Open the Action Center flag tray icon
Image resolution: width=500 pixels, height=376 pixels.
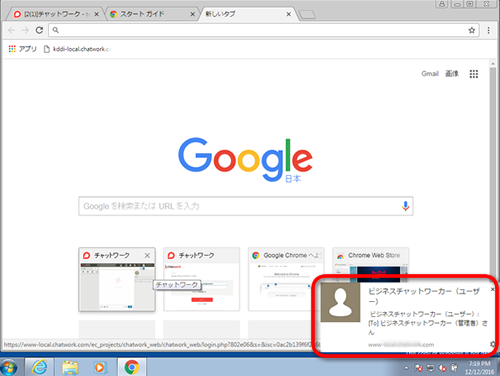(418, 368)
